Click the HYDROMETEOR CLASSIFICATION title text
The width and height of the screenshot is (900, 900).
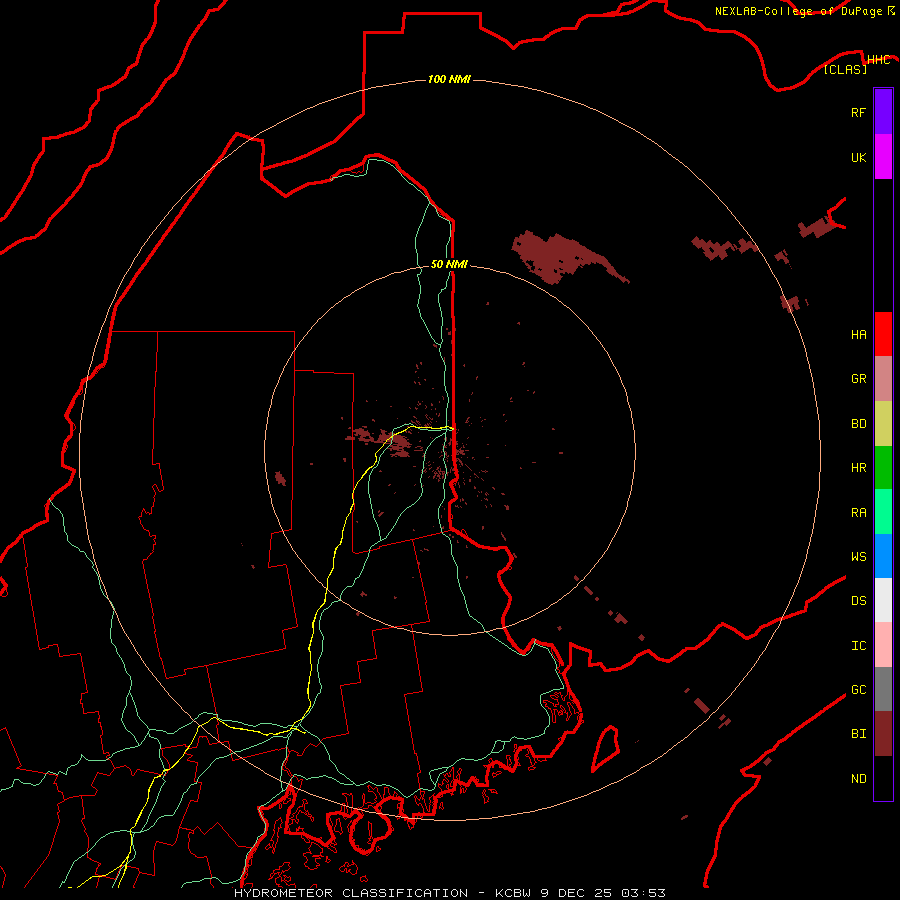[351, 893]
